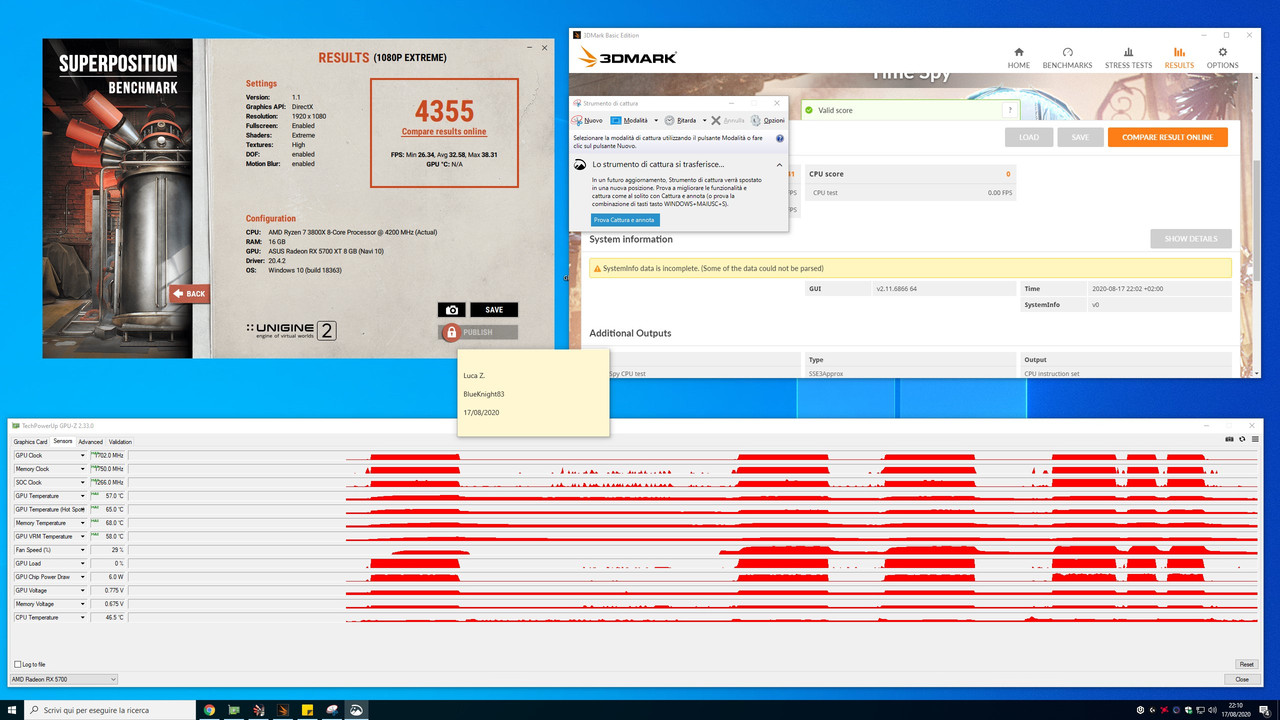The image size is (1280, 720).
Task: Click the yellow sticky note 'Luca Z.'
Action: (x=533, y=392)
